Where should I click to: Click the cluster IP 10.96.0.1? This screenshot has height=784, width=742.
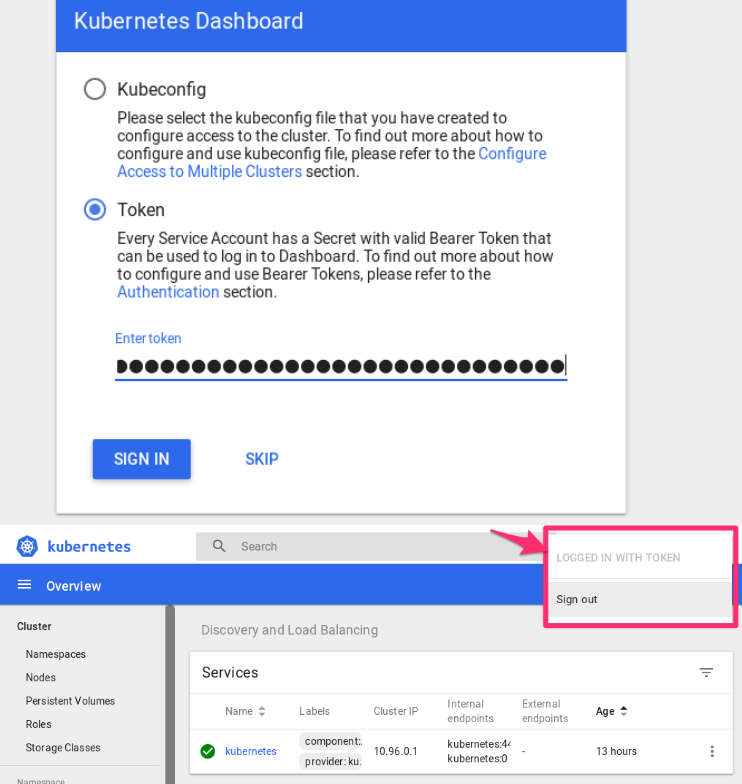[x=395, y=751]
